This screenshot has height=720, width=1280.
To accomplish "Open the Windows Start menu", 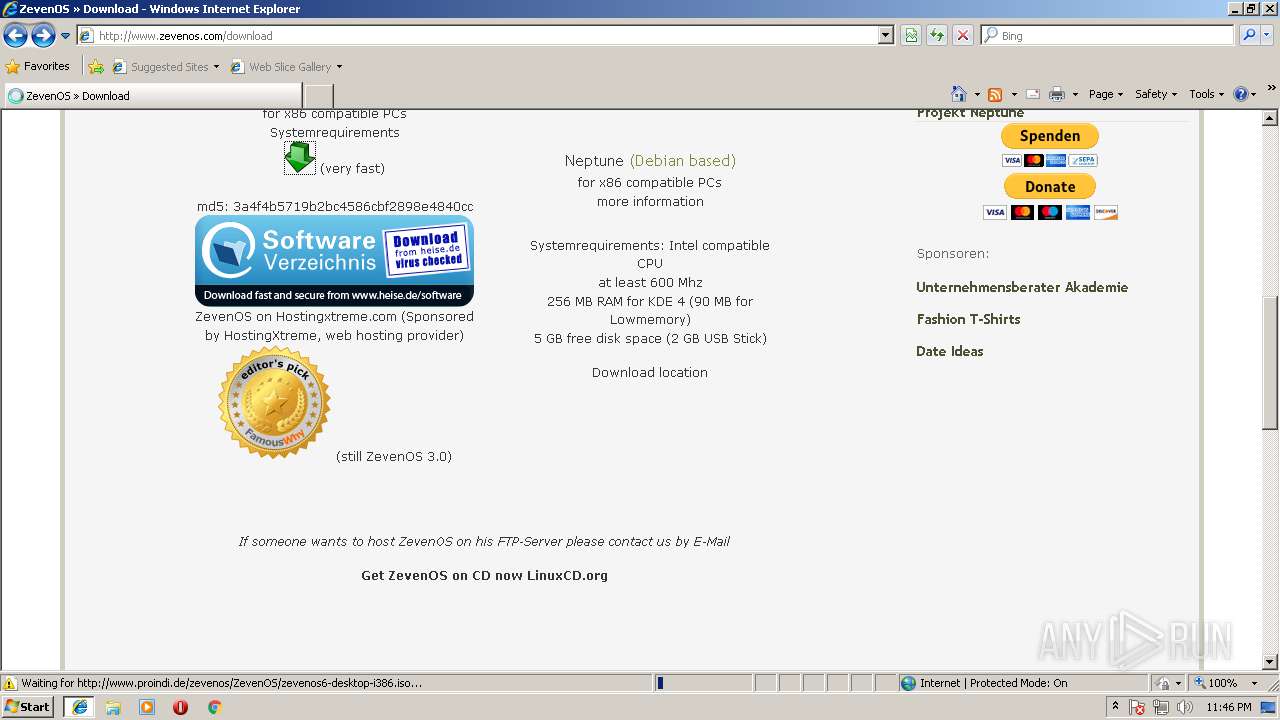I will [28, 707].
